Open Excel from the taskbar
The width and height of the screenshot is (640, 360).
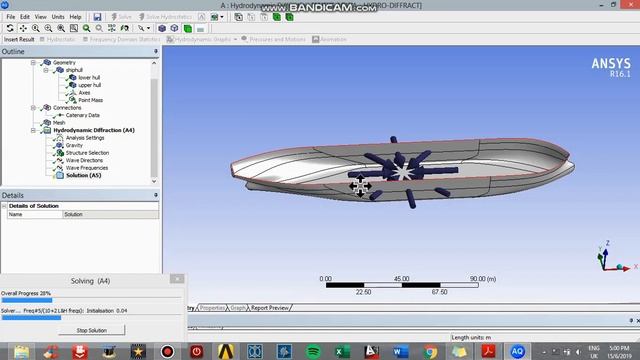pos(342,351)
